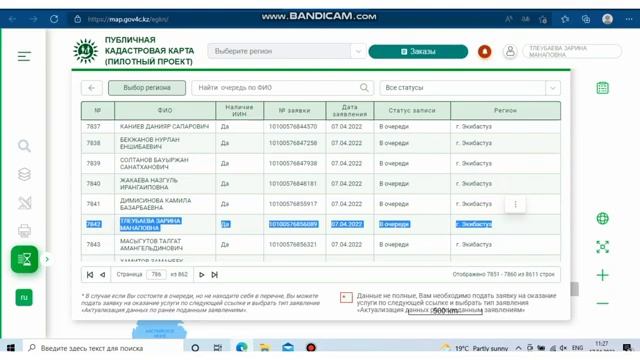Select row 7841 Димисинова Камила
Image resolution: width=640 pixels, height=360 pixels.
tap(321, 204)
